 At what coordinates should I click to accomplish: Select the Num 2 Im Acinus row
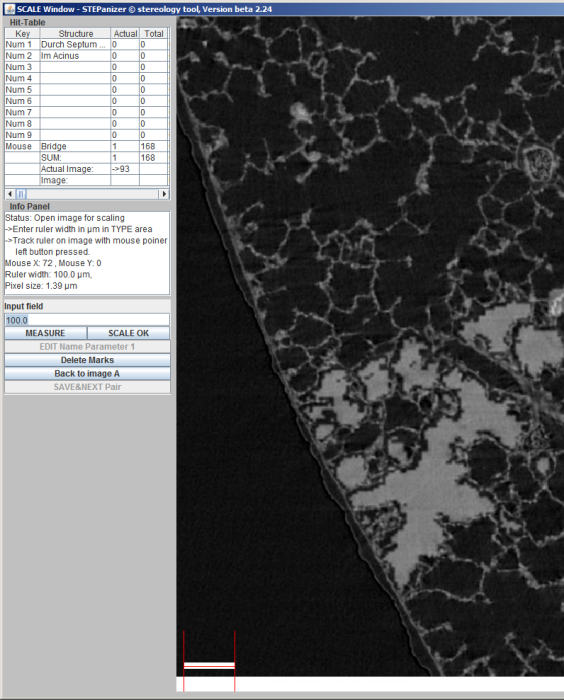(x=87, y=56)
